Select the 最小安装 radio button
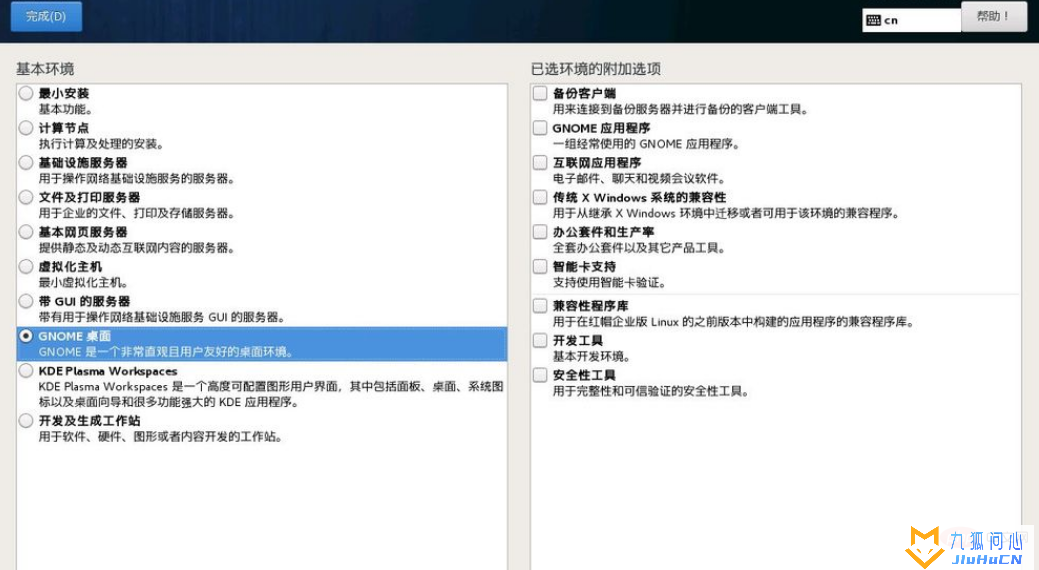 pyautogui.click(x=26, y=93)
